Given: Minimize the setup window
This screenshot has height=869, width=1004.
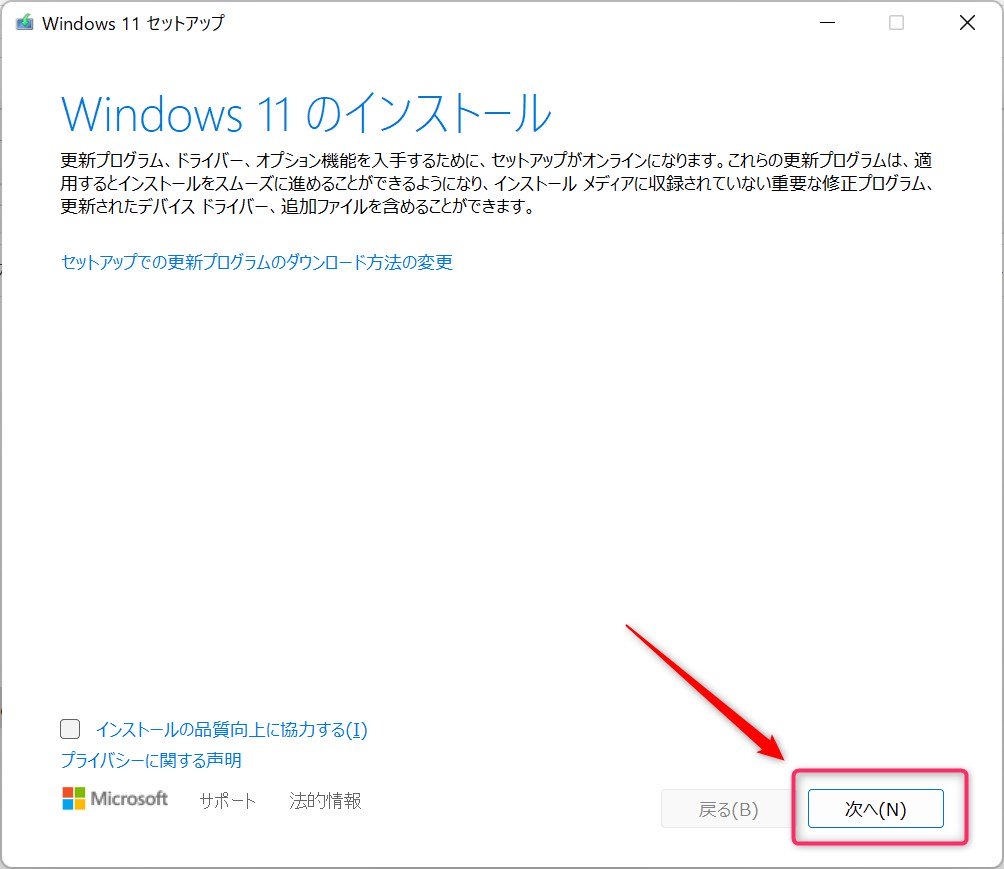Looking at the screenshot, I should tap(827, 23).
